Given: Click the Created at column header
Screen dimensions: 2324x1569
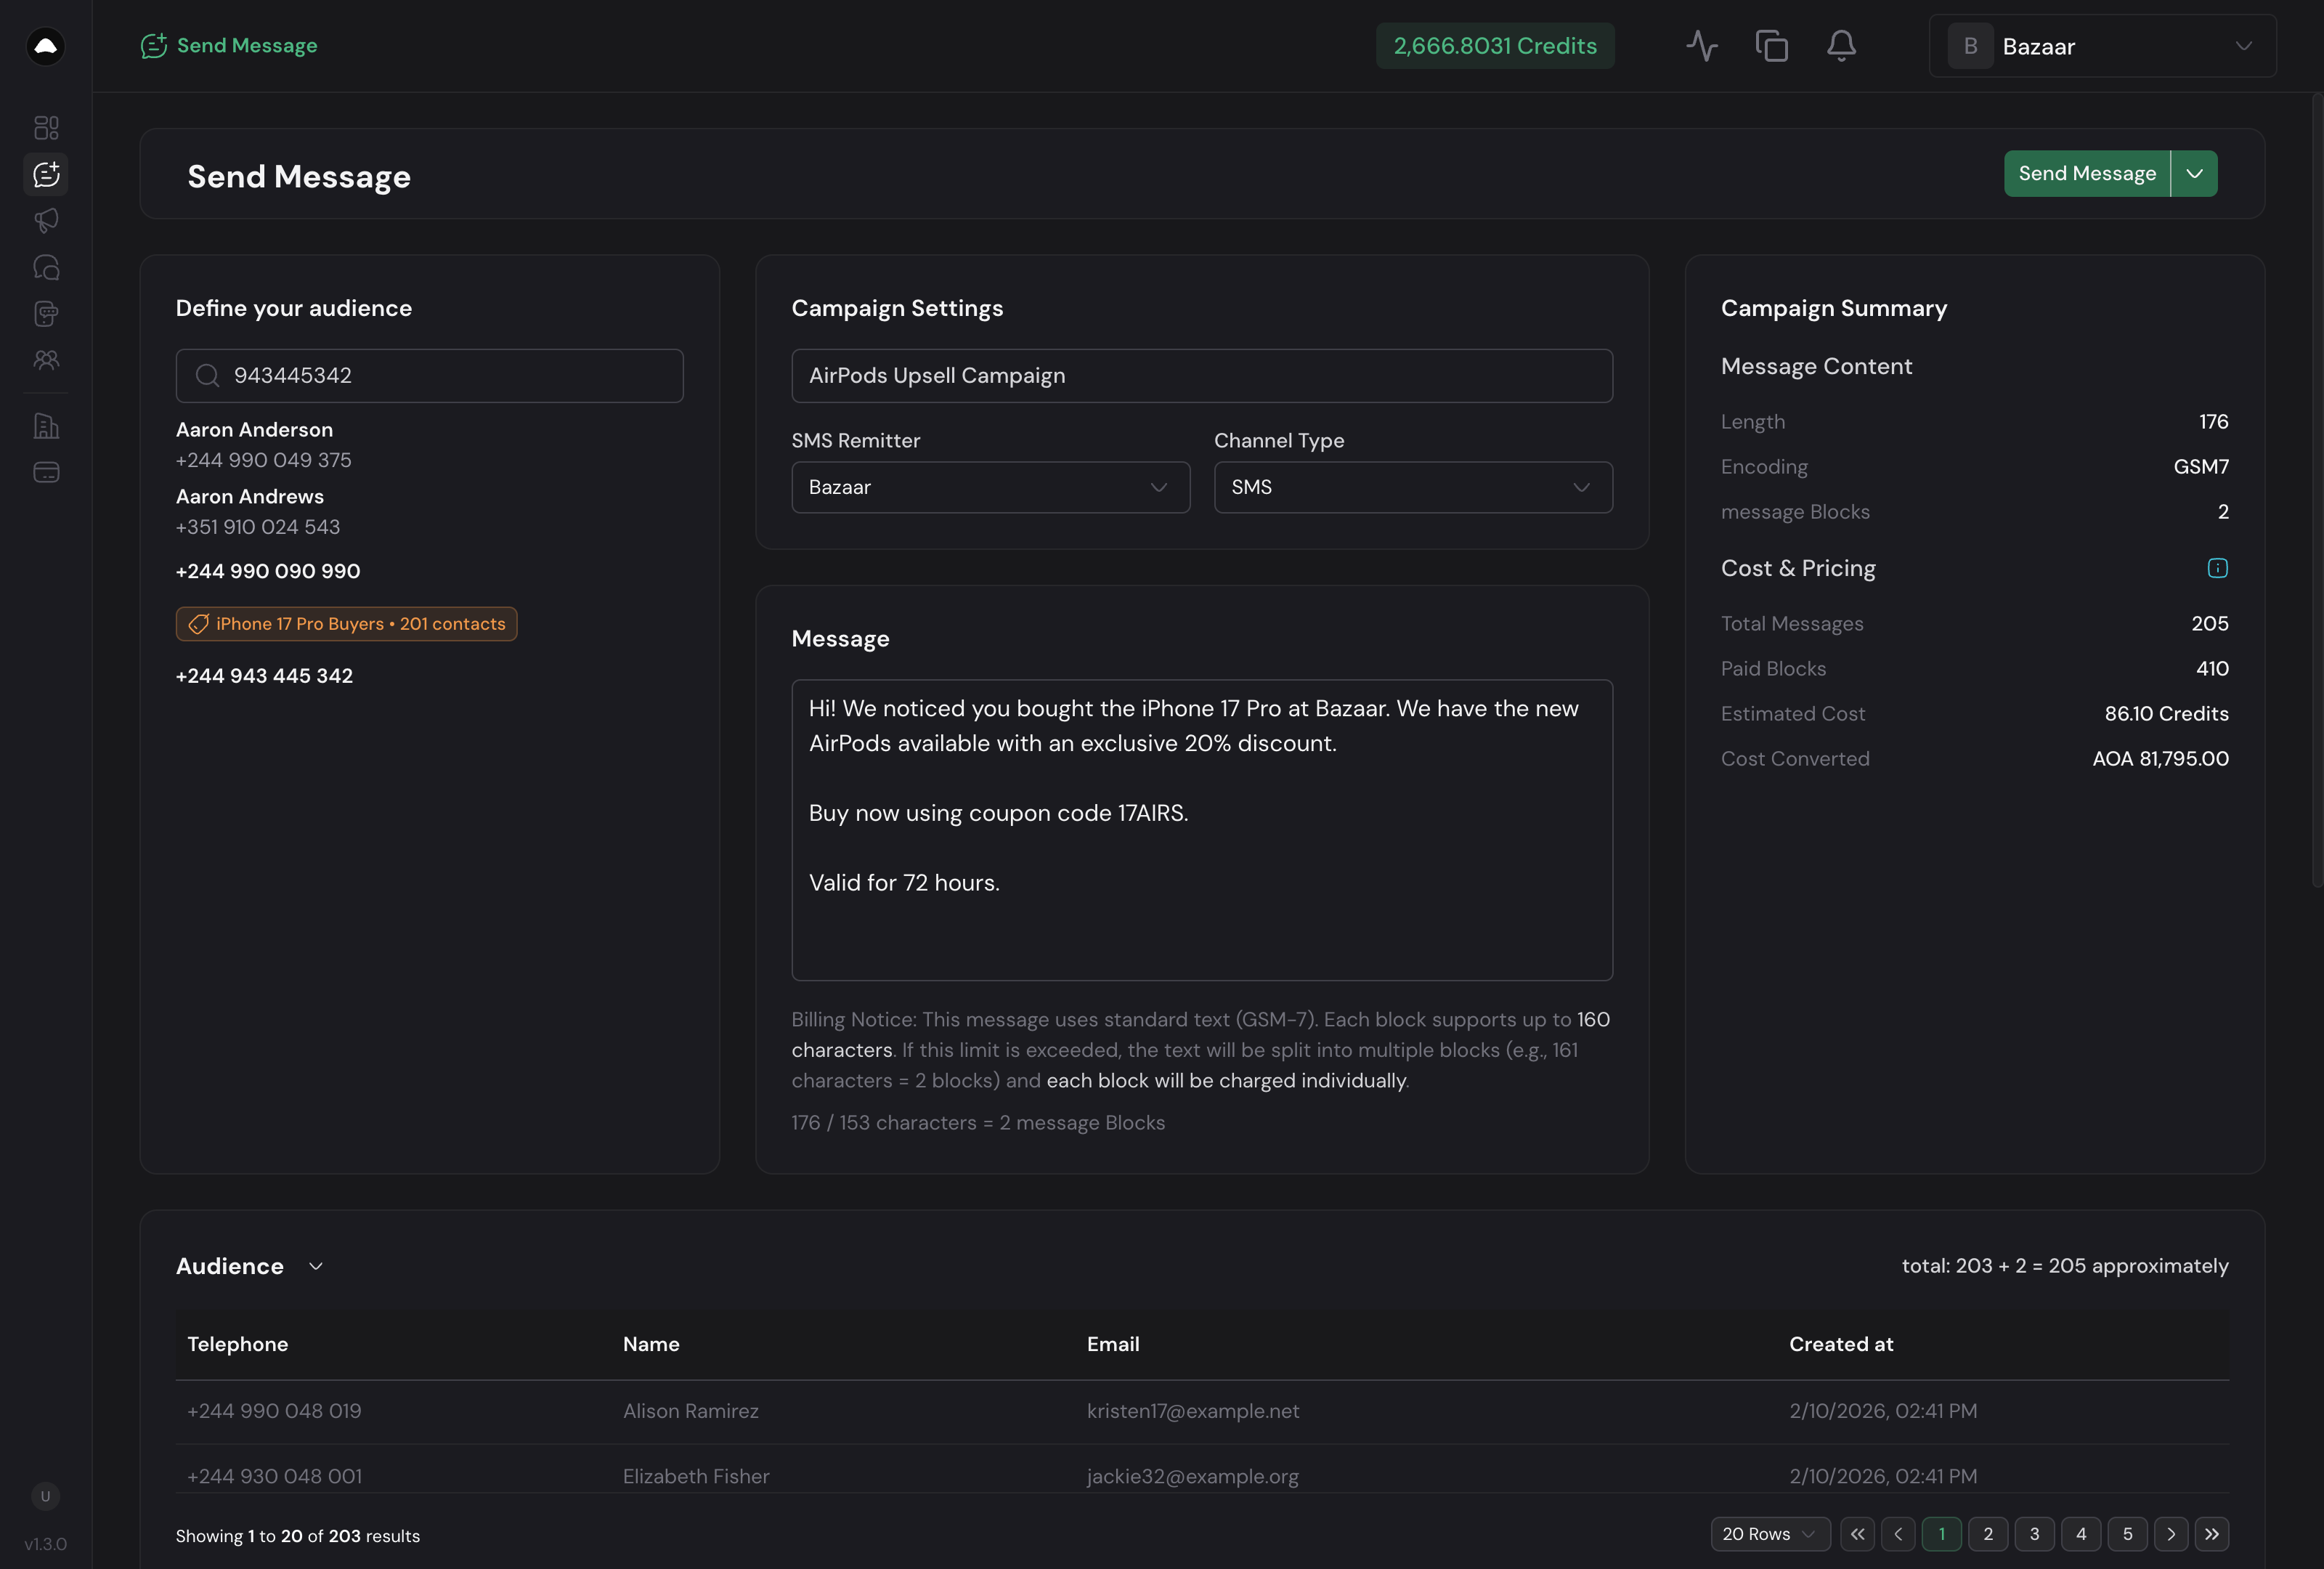Looking at the screenshot, I should point(1841,1344).
